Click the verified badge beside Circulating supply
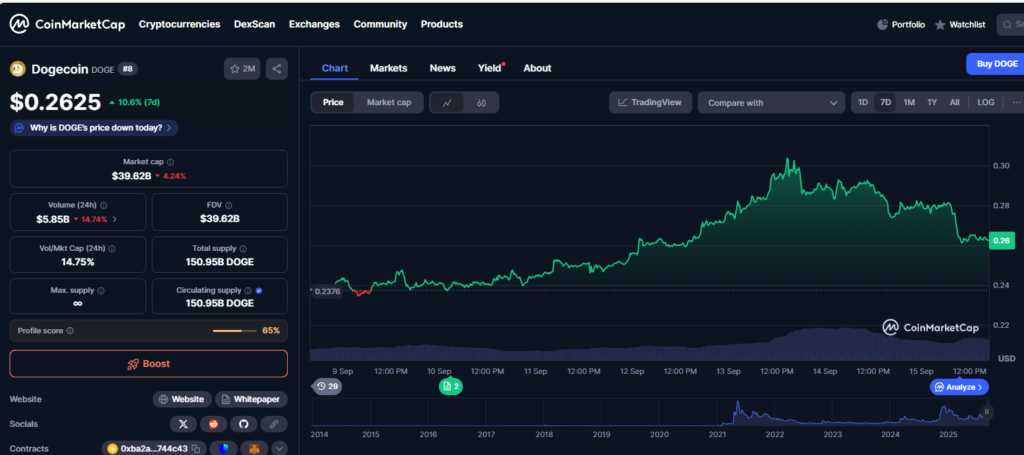This screenshot has height=455, width=1024. 259,290
